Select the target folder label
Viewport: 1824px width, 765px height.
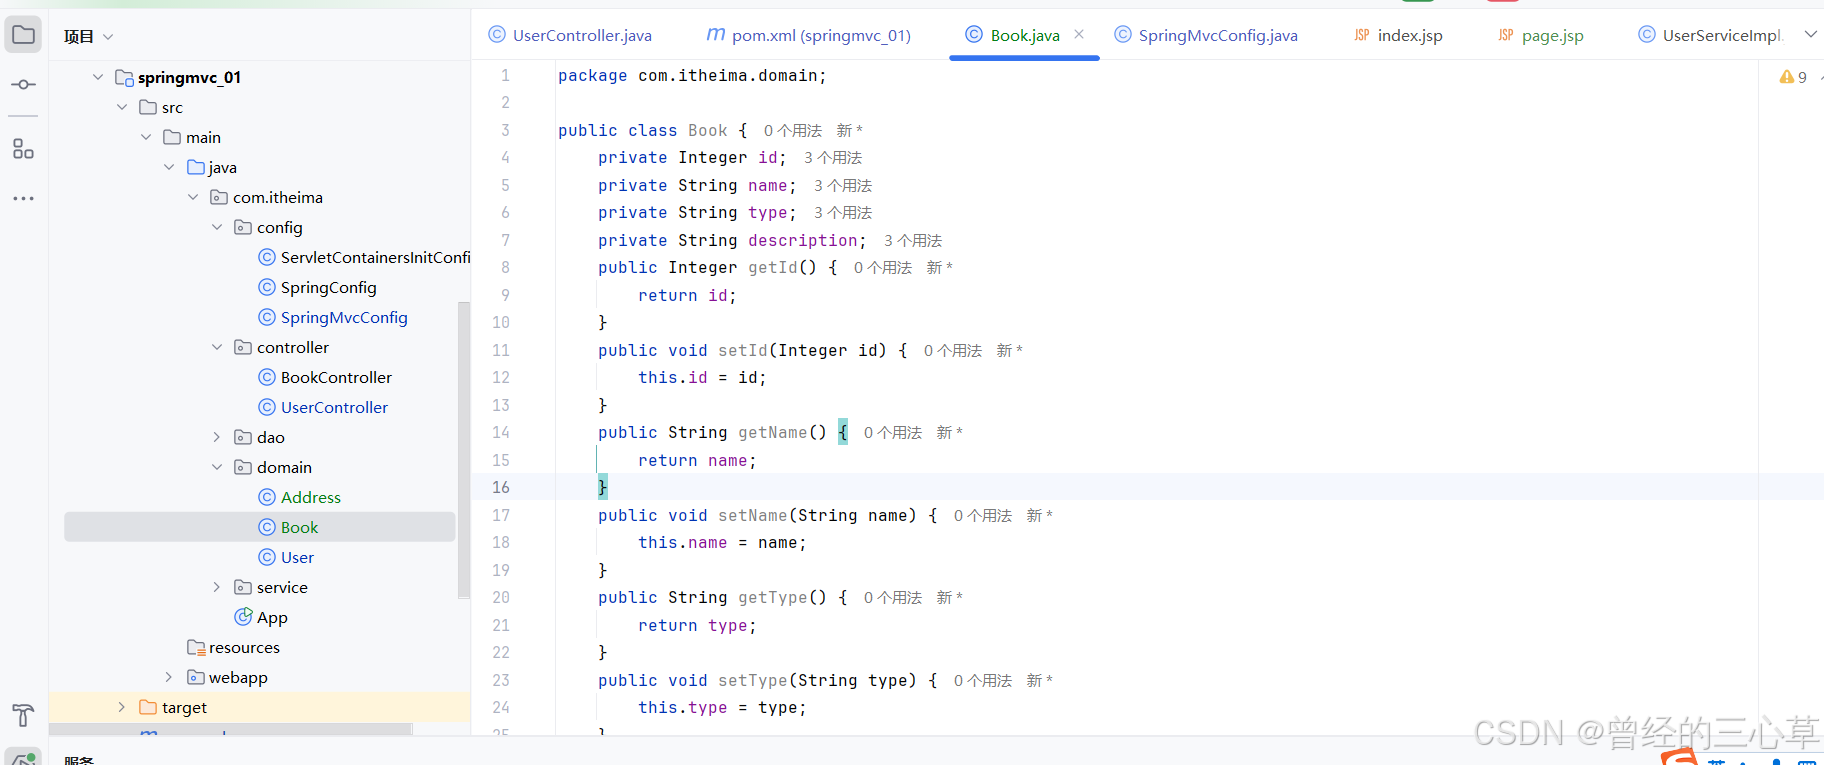[x=184, y=707]
